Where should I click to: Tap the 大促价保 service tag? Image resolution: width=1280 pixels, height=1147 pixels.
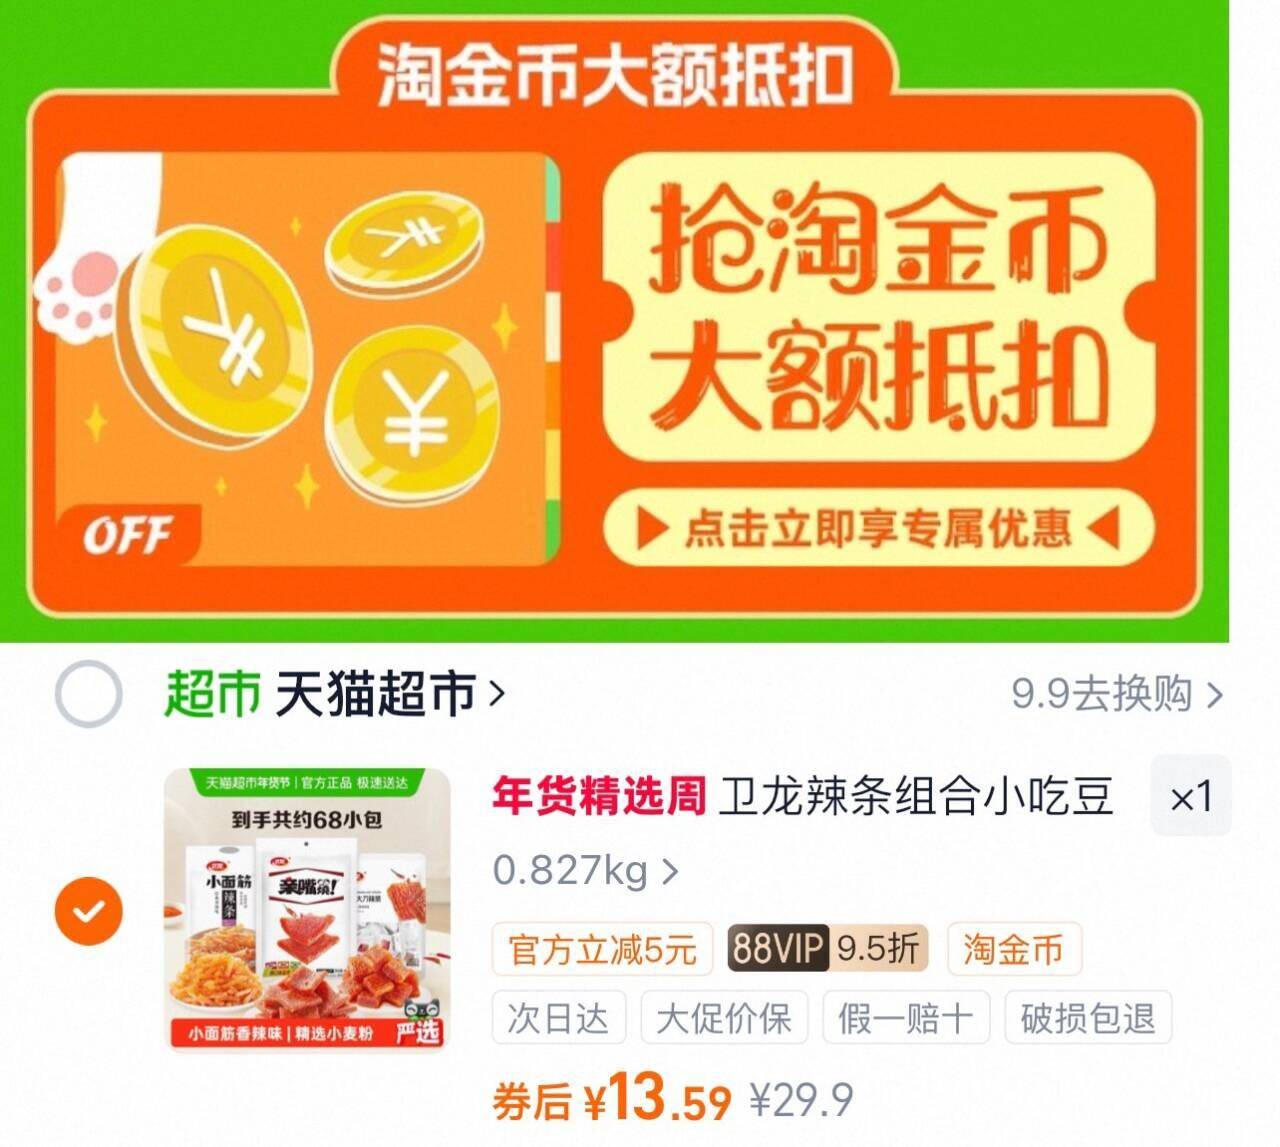(x=724, y=1018)
